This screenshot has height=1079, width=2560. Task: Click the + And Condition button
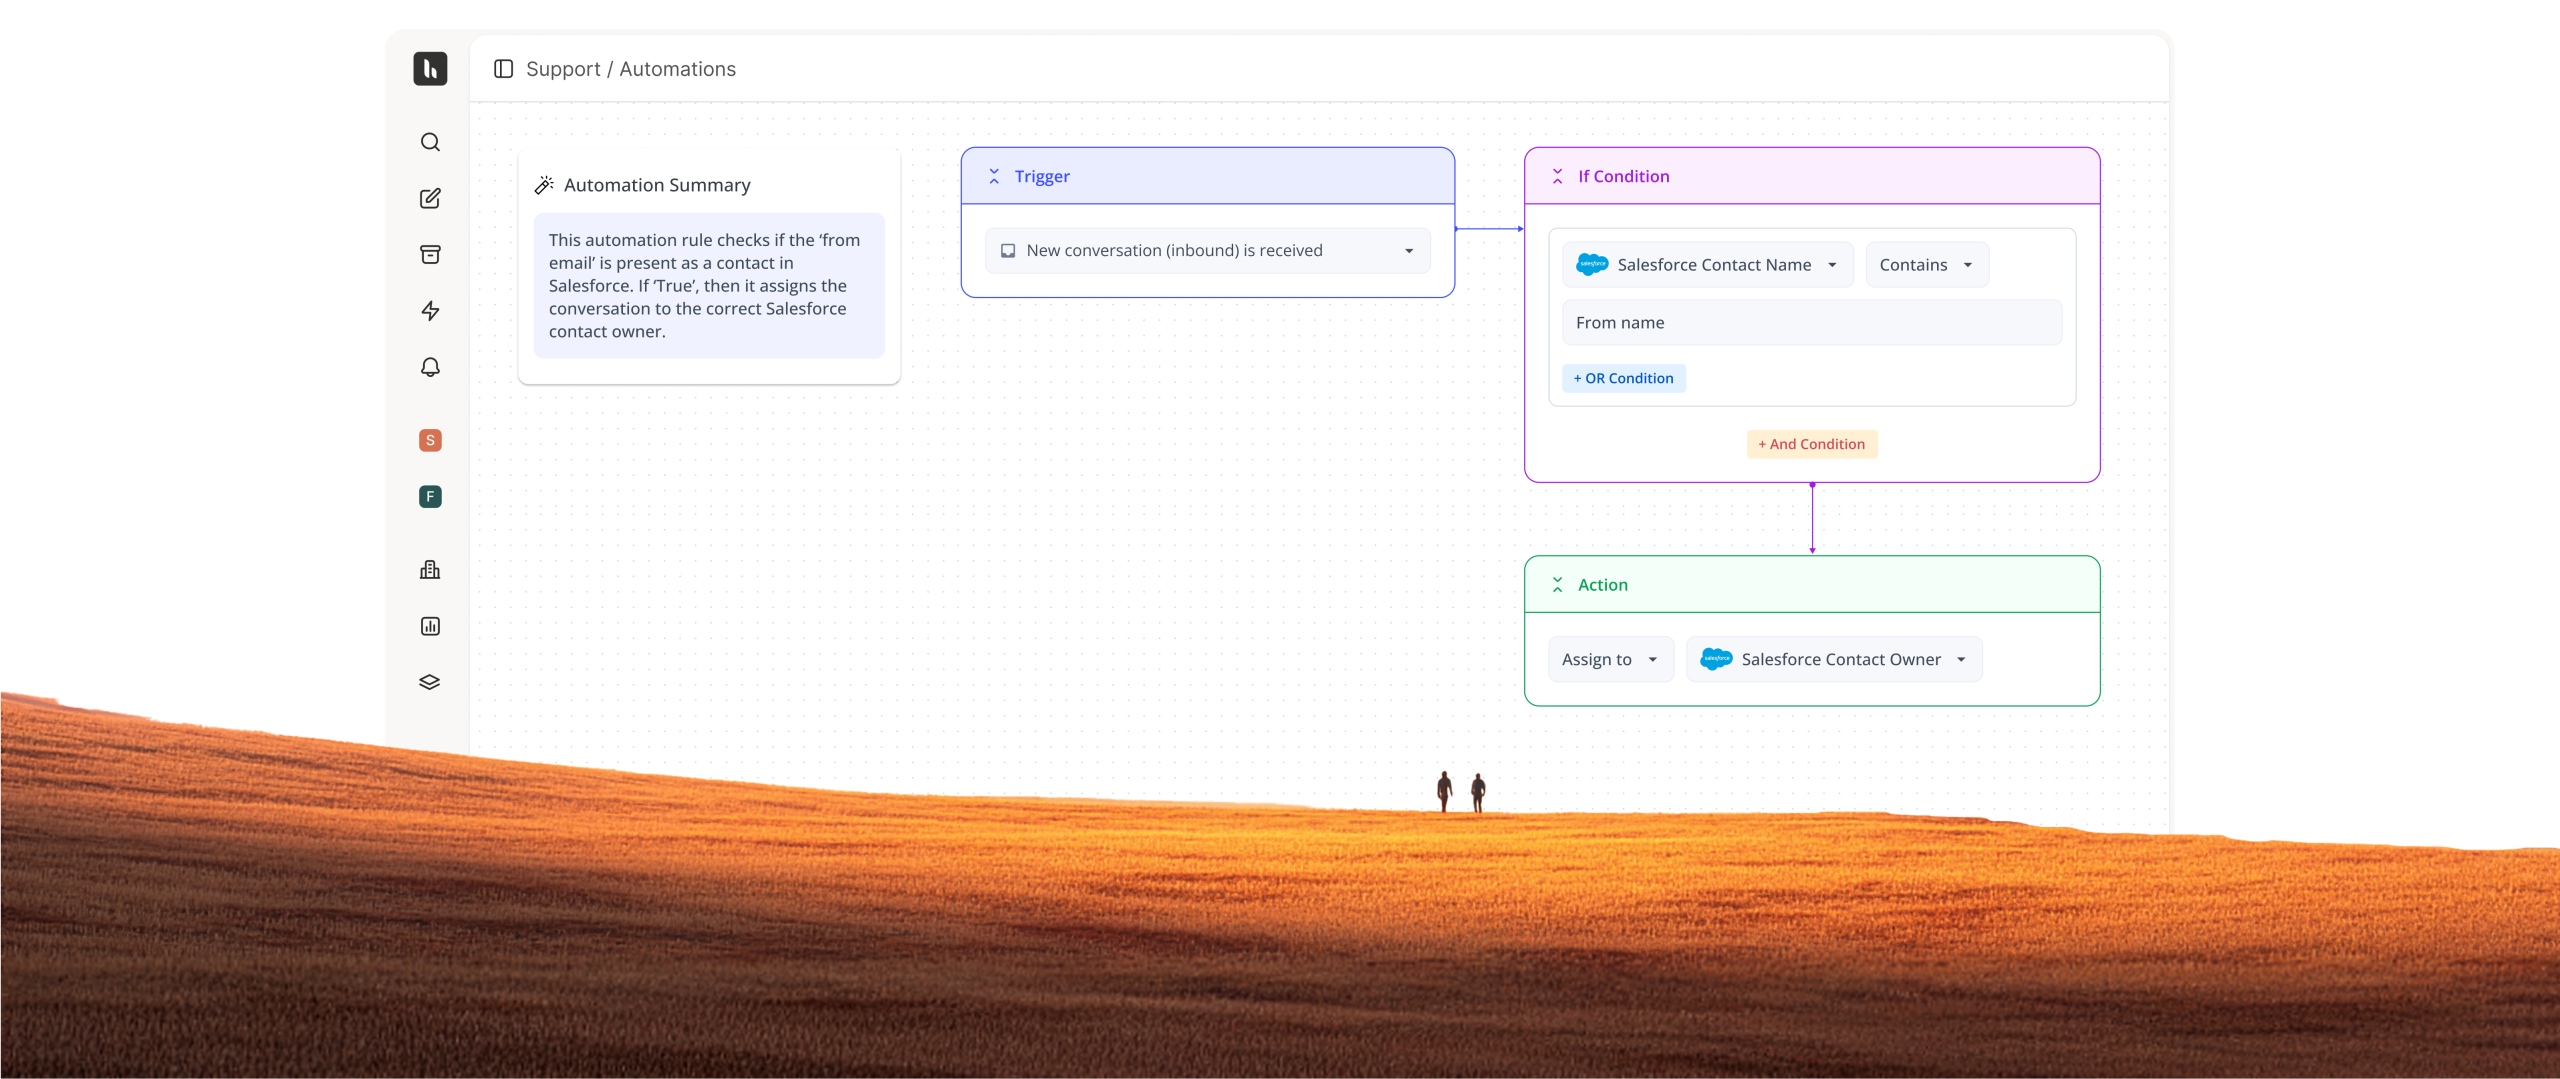click(1811, 444)
